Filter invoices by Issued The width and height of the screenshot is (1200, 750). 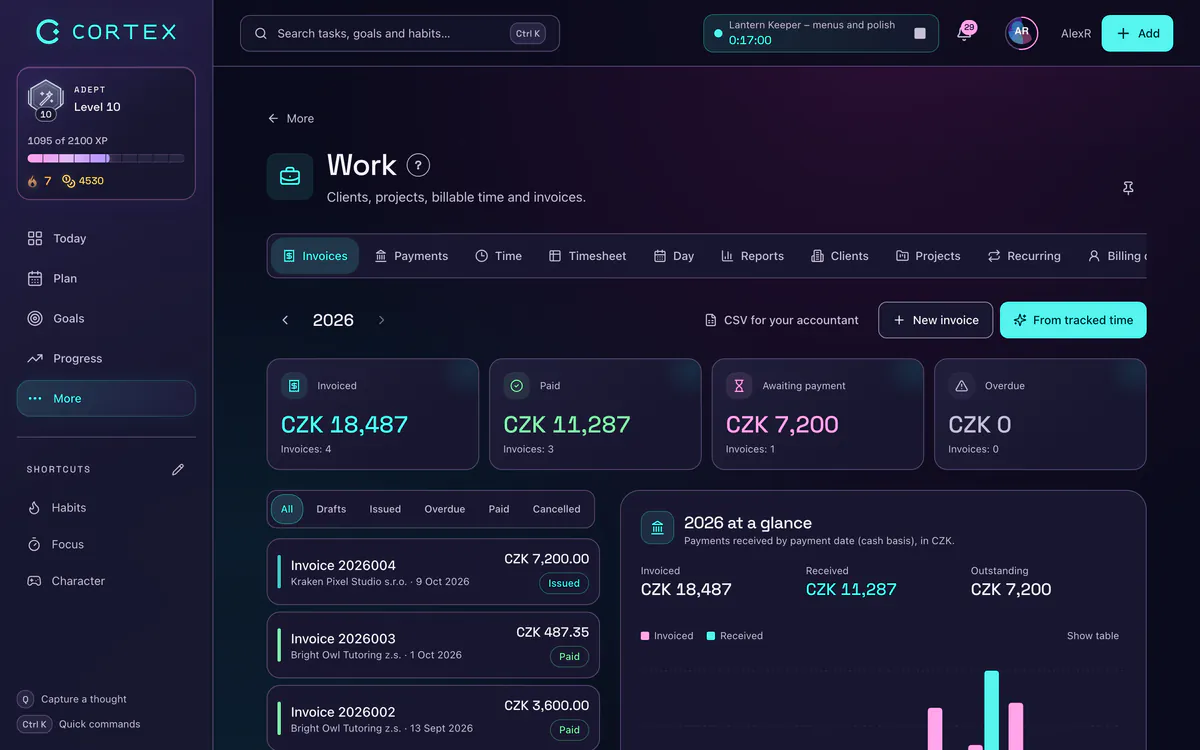click(385, 509)
